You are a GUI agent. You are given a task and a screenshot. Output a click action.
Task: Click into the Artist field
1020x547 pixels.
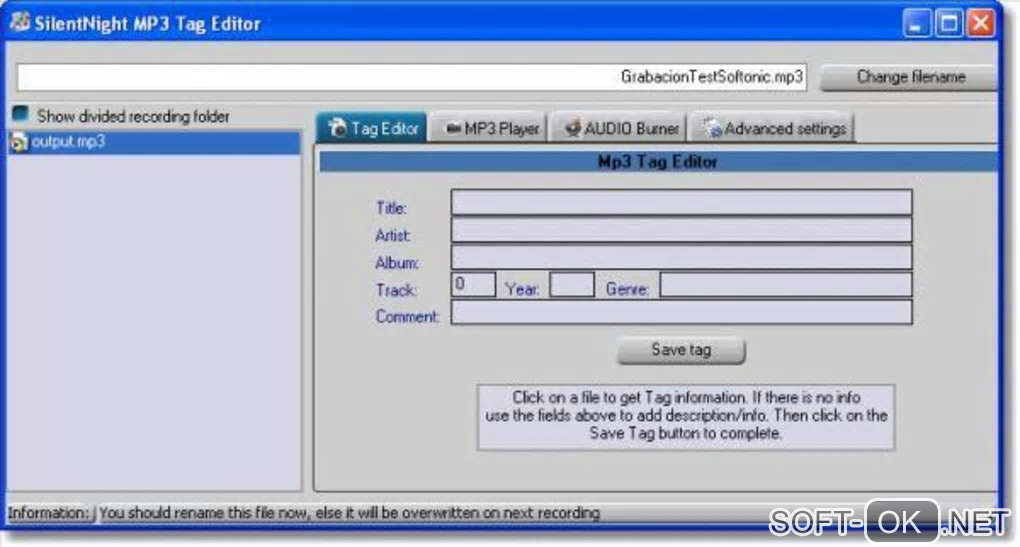(681, 230)
